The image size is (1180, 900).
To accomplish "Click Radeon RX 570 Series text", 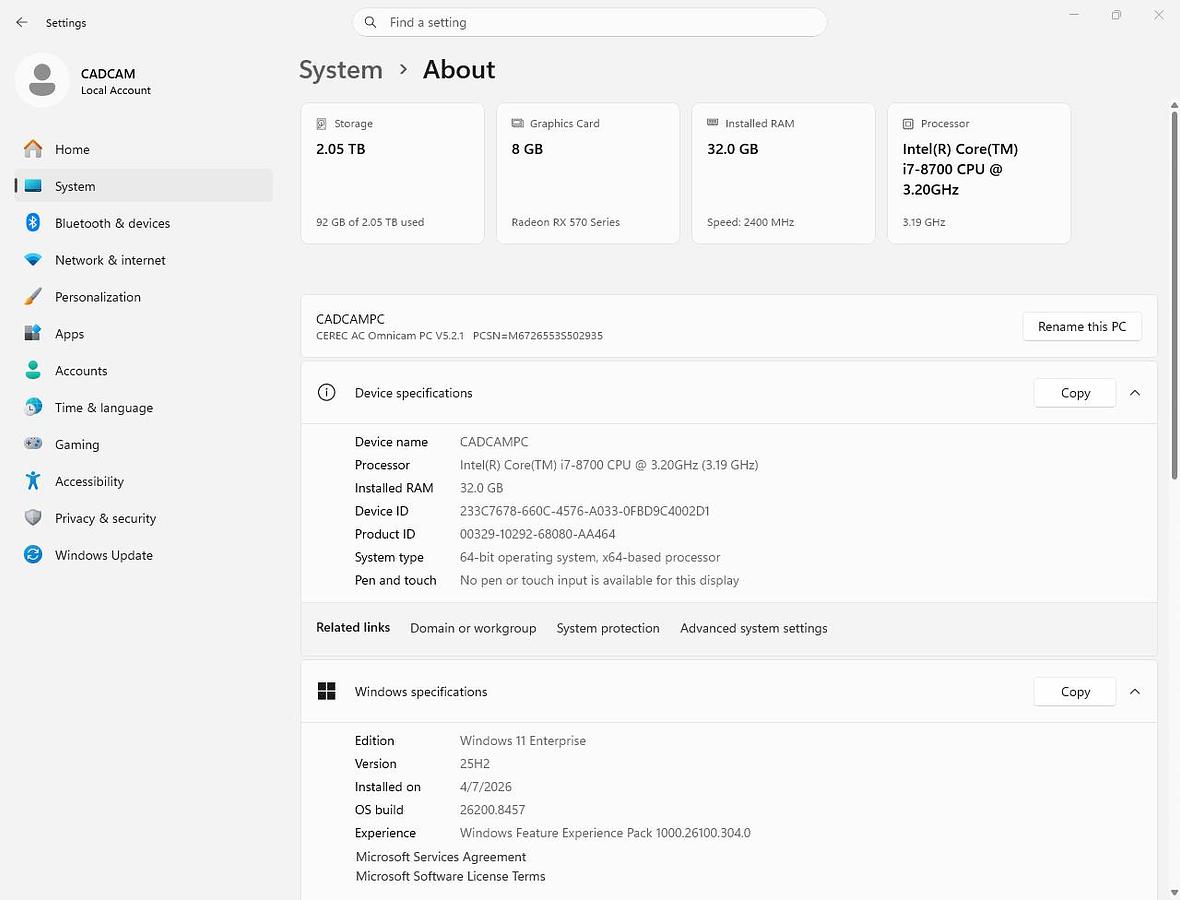I will click(565, 222).
